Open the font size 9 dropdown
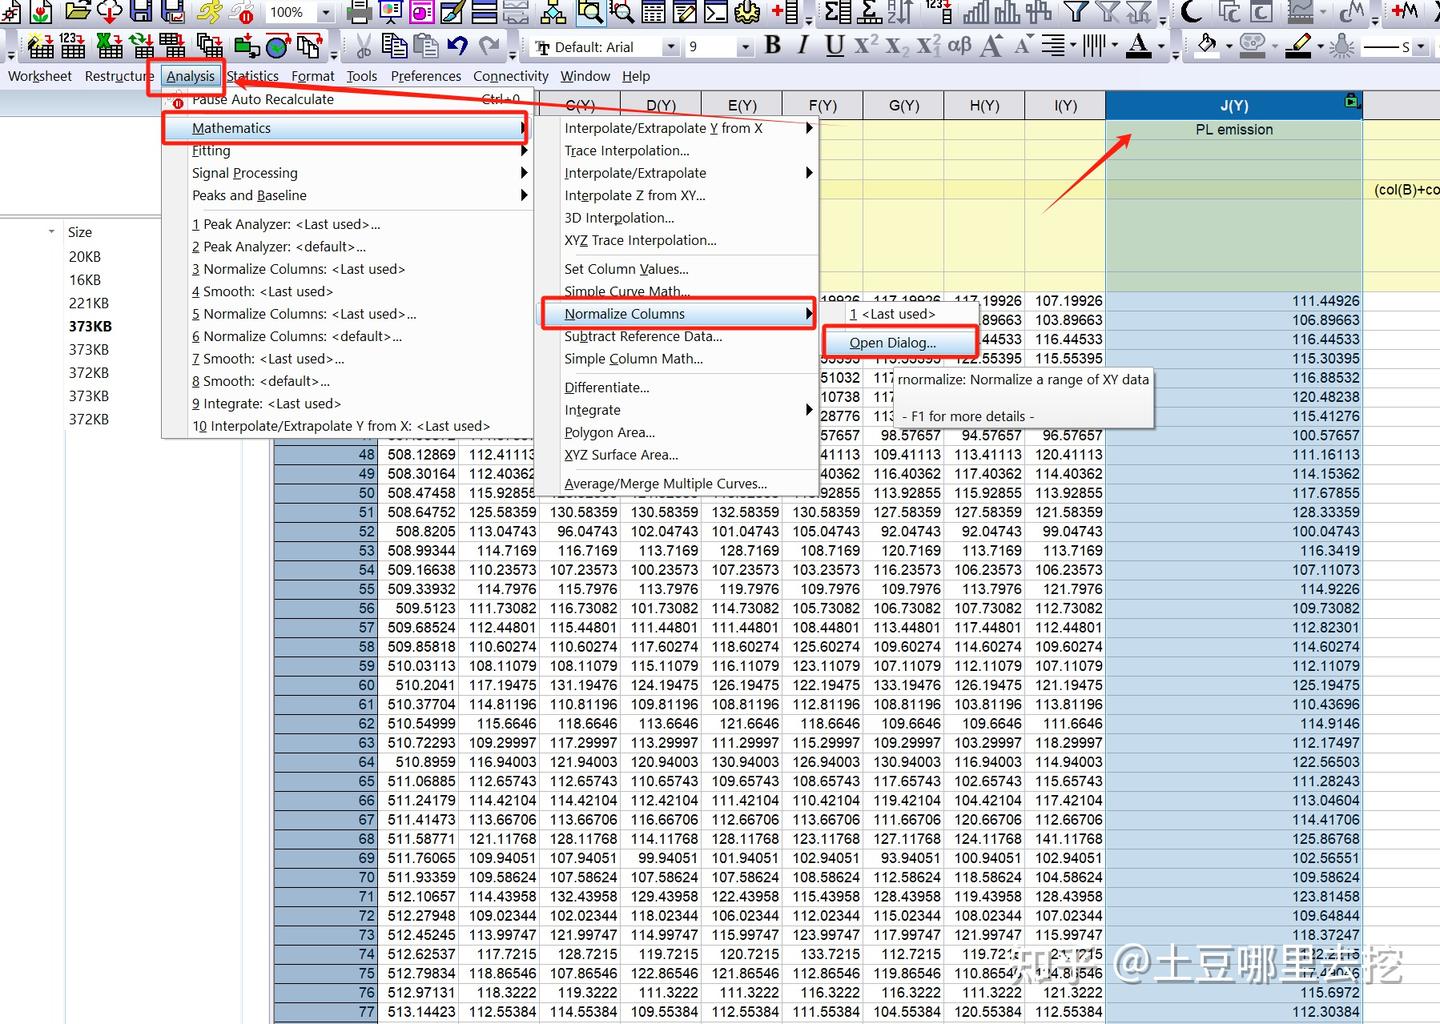 coord(744,47)
